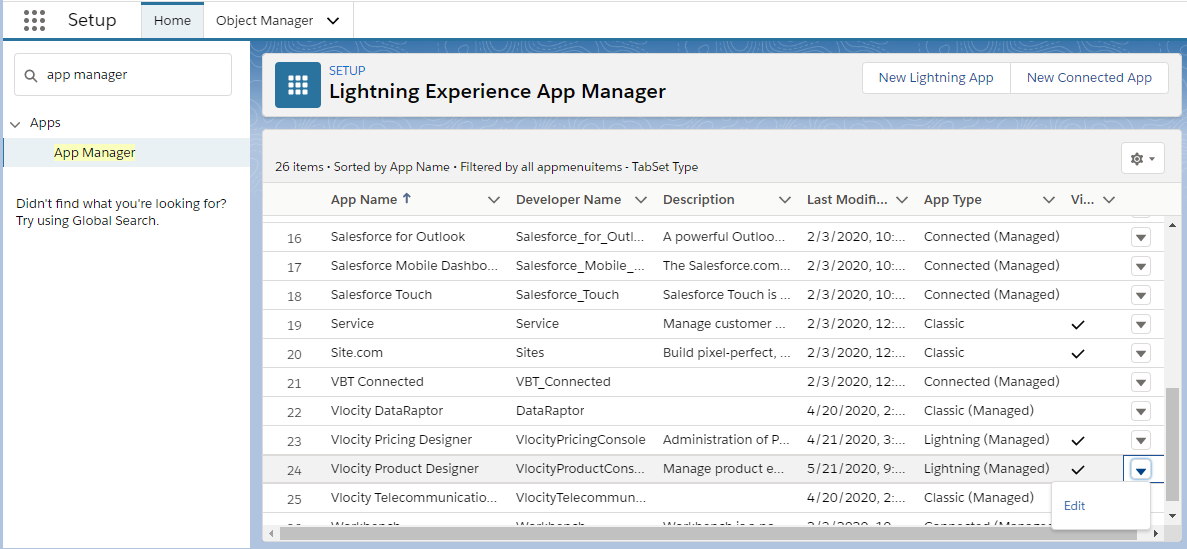1187x549 pixels.
Task: Choose Edit from the row actions menu
Action: (1074, 506)
